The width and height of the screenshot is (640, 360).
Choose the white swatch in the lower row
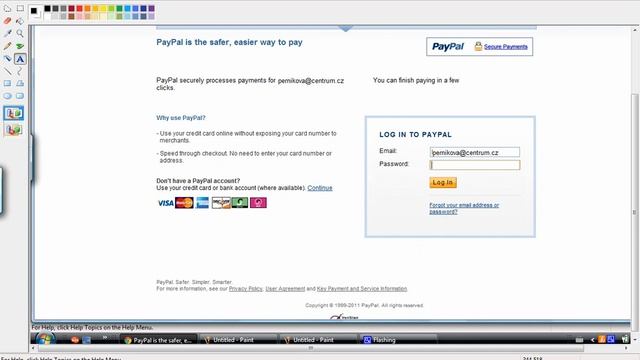[47, 16]
